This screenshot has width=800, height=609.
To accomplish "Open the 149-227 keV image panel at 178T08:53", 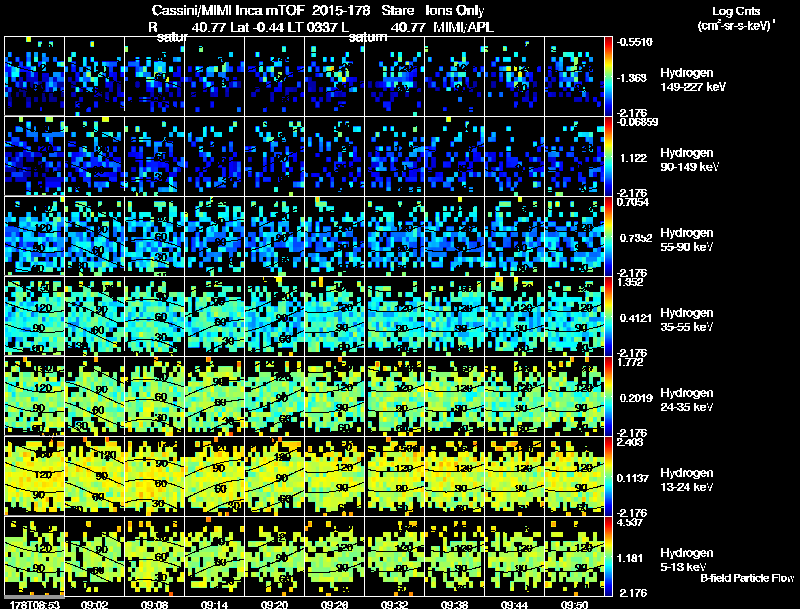I will (x=34, y=76).
